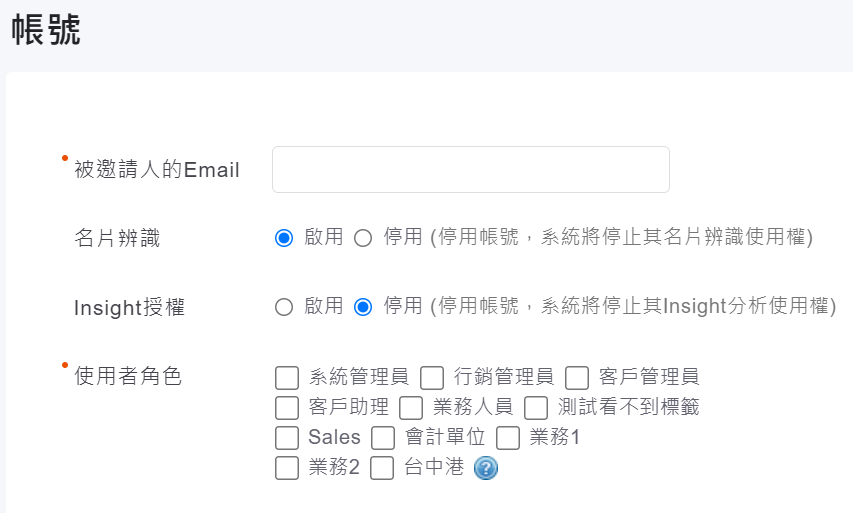Select 停用 radio for Insight授權
Viewport: 853px width, 513px height.
pyautogui.click(x=363, y=307)
